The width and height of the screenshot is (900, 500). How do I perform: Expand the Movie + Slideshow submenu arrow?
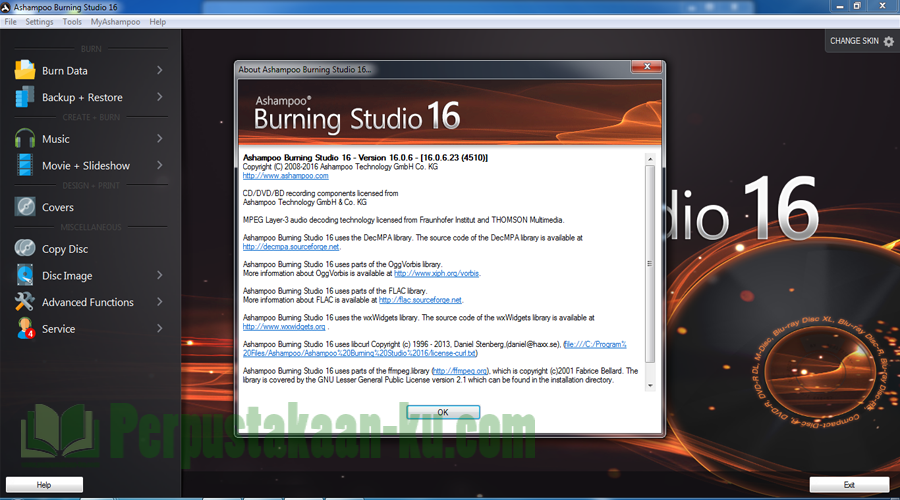coord(160,165)
